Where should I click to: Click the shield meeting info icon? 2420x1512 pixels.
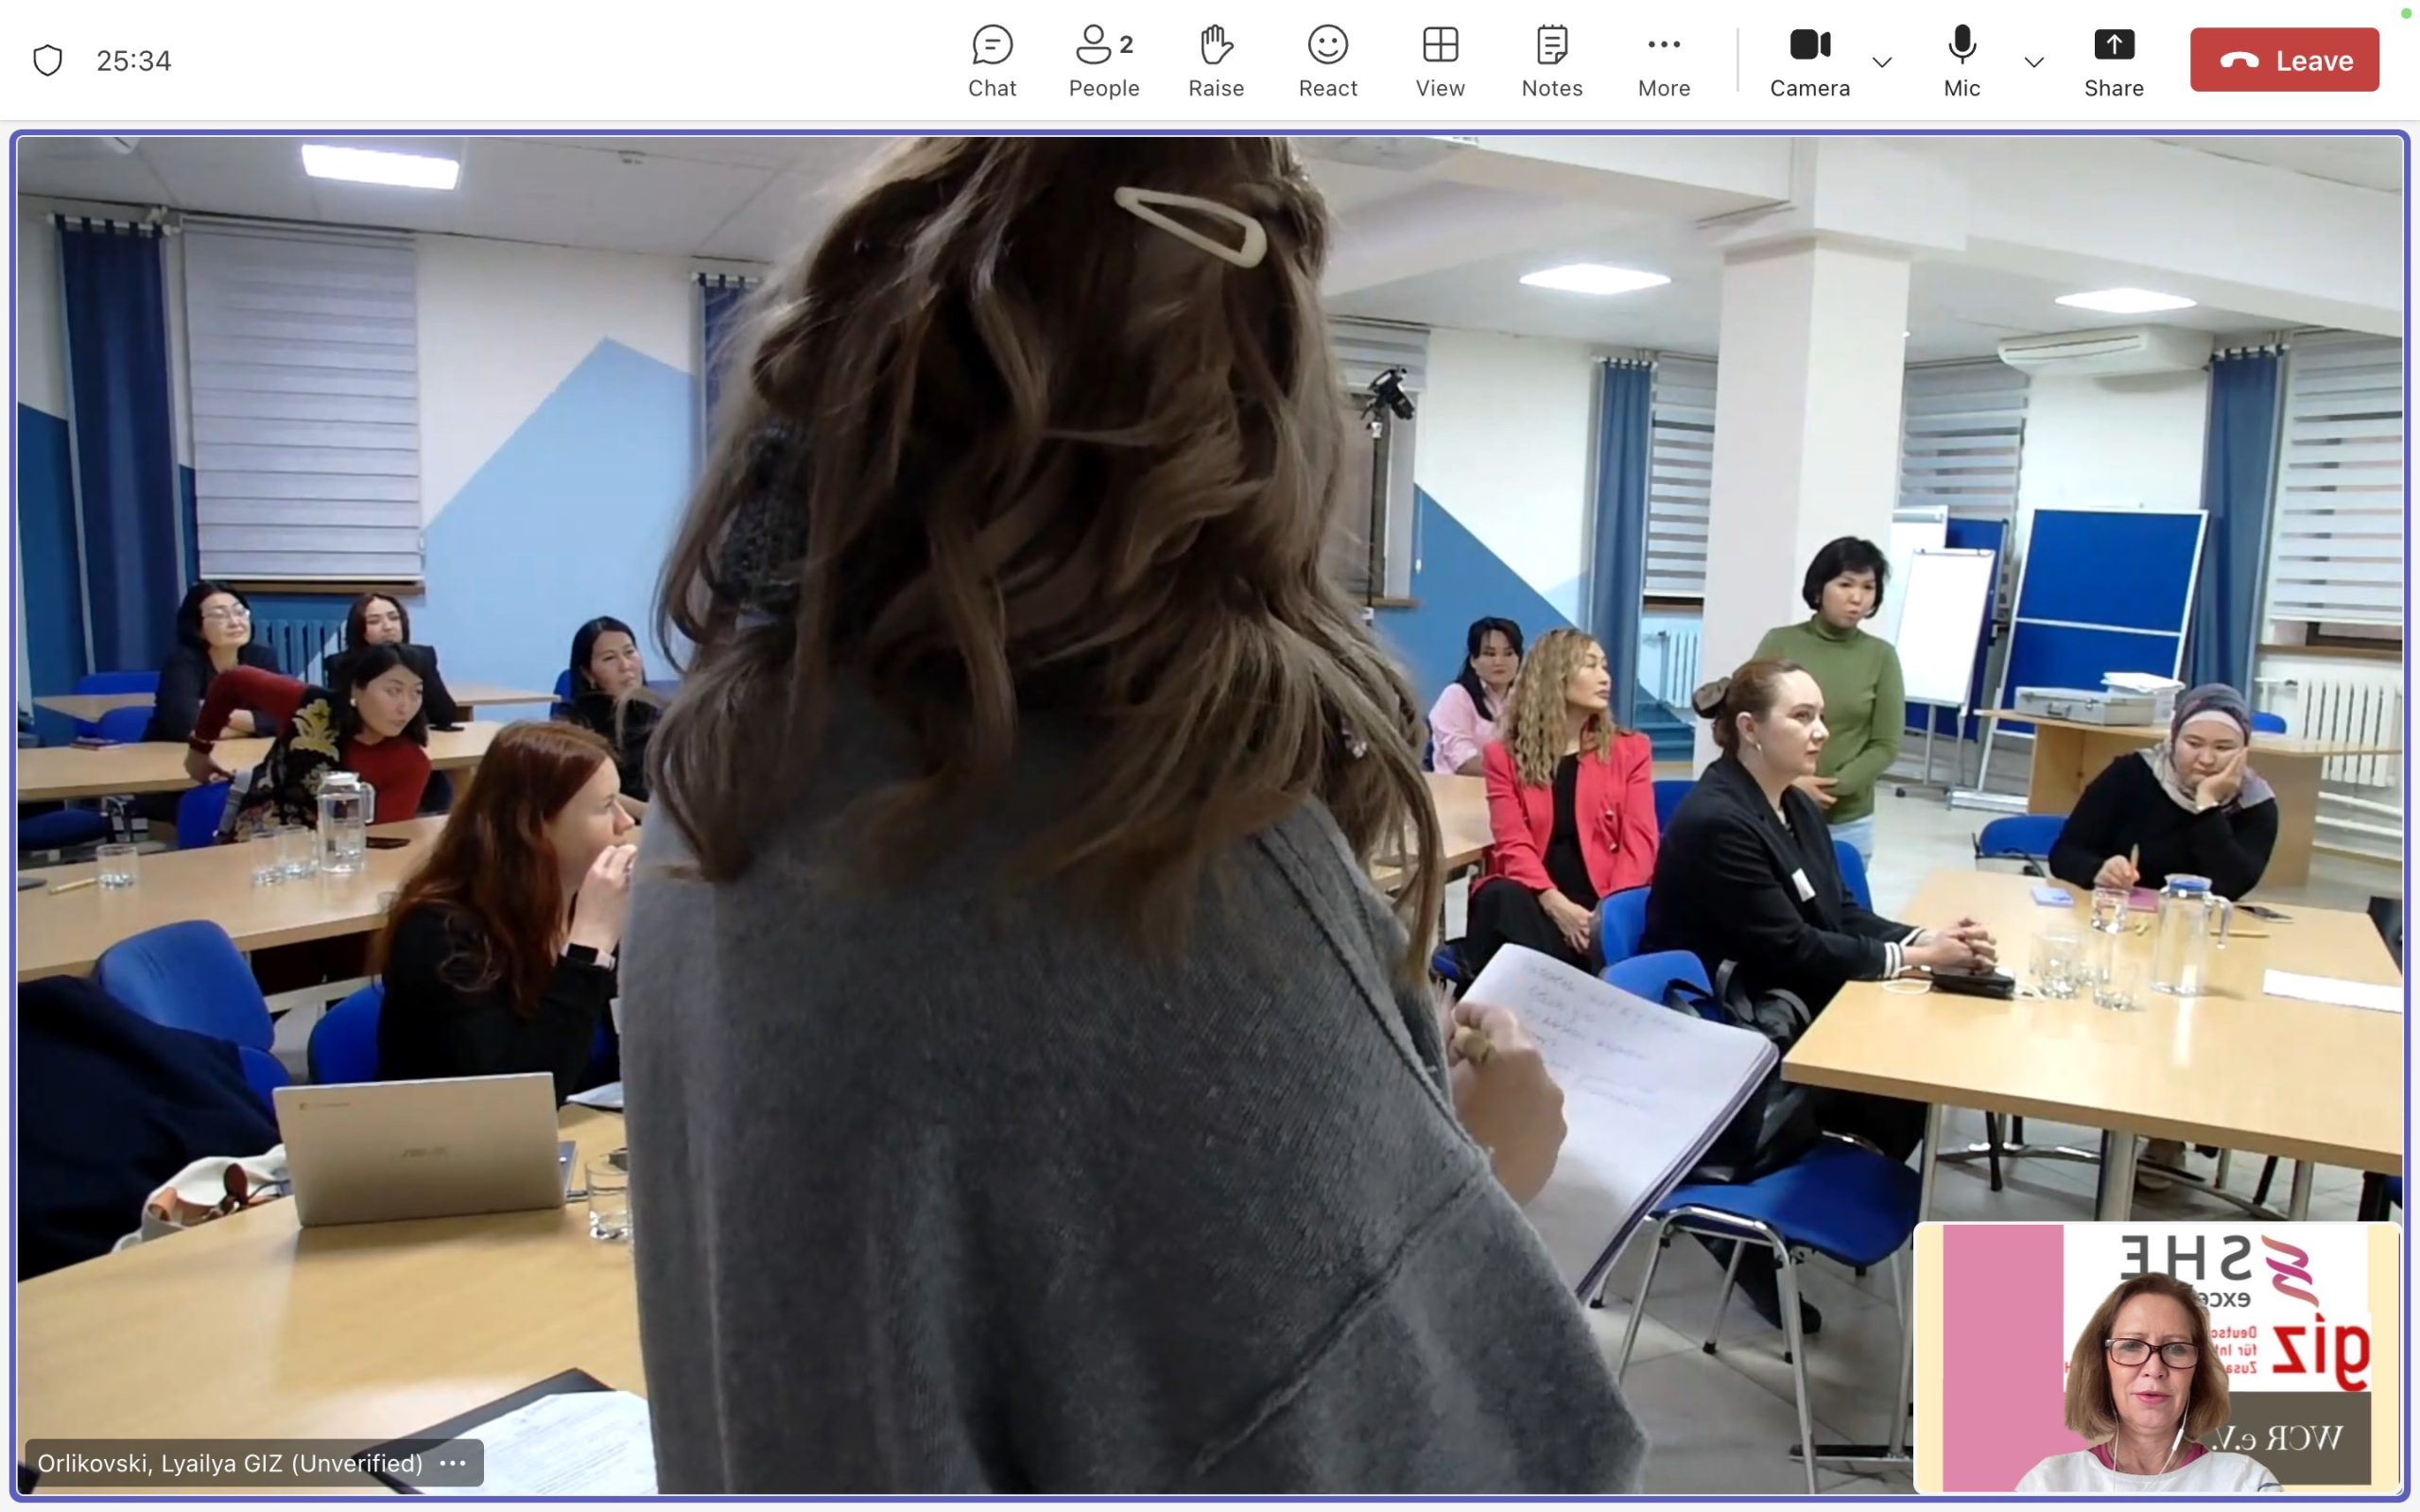click(47, 60)
